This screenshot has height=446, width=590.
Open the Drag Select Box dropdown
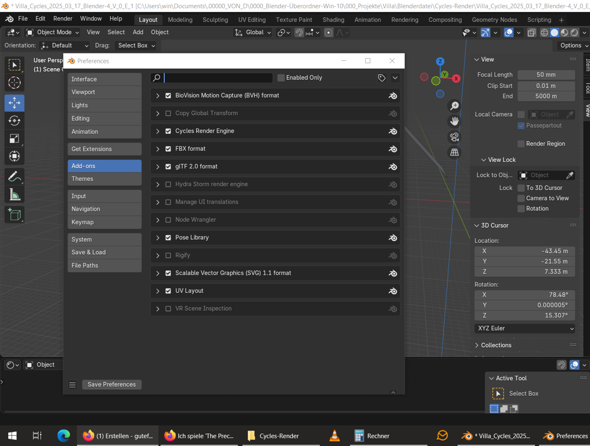point(135,46)
